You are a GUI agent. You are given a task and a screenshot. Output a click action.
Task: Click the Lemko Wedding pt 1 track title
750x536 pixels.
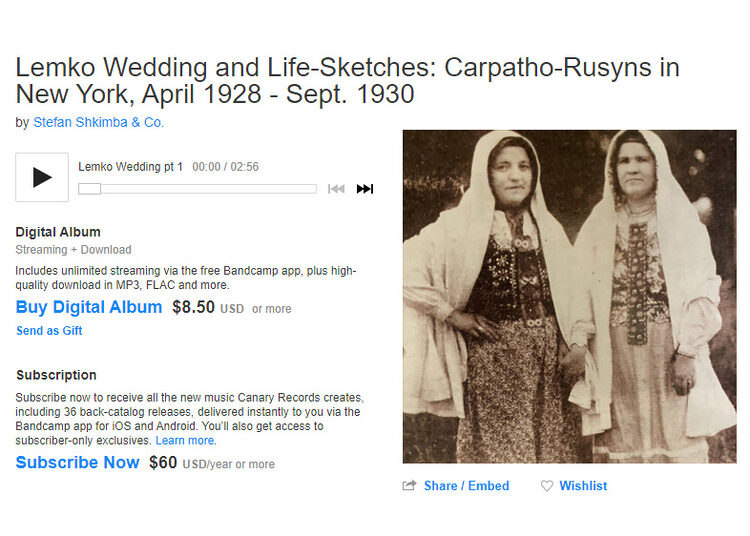point(131,167)
